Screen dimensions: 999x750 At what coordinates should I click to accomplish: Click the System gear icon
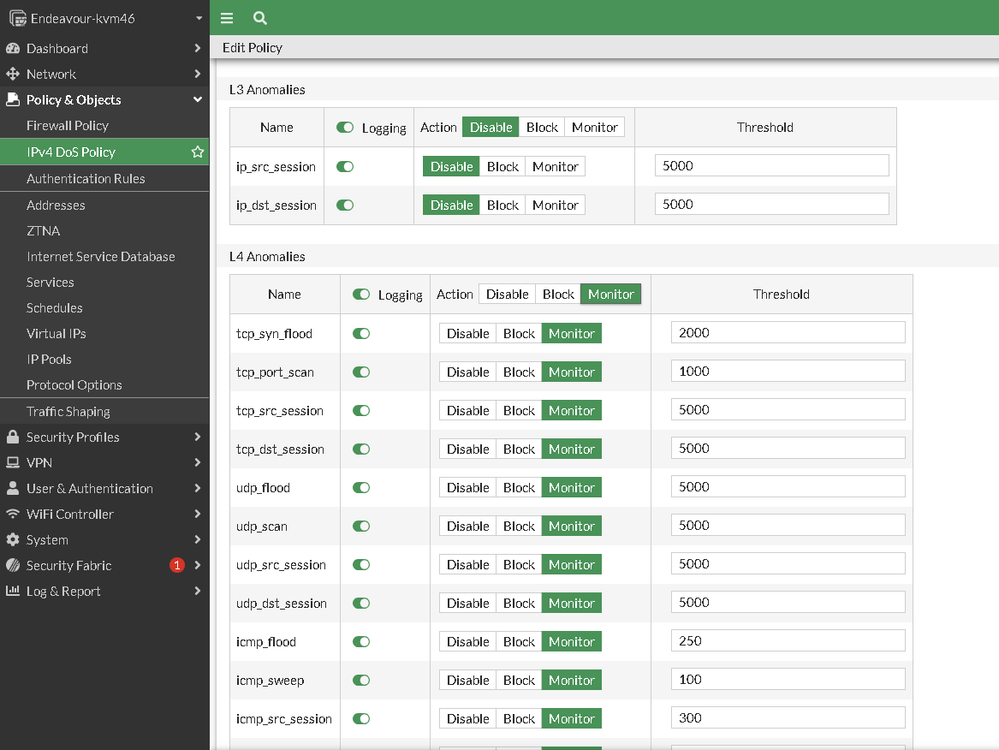13,540
